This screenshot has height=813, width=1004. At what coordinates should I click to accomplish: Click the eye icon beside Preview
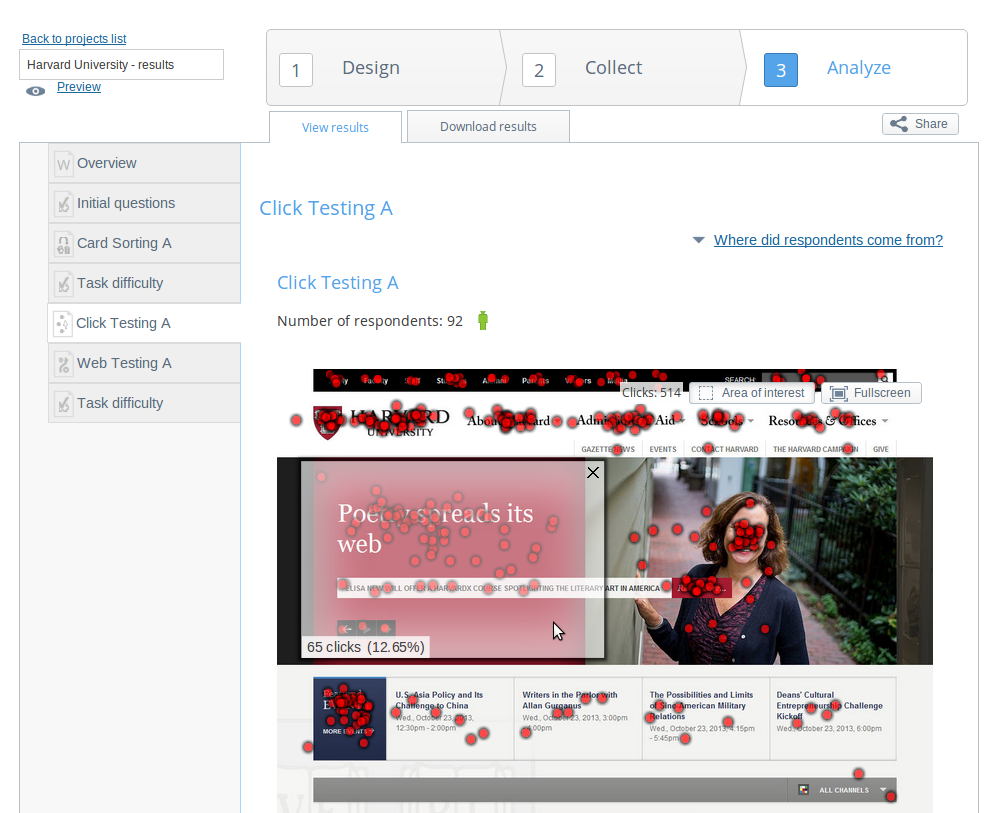pyautogui.click(x=35, y=91)
